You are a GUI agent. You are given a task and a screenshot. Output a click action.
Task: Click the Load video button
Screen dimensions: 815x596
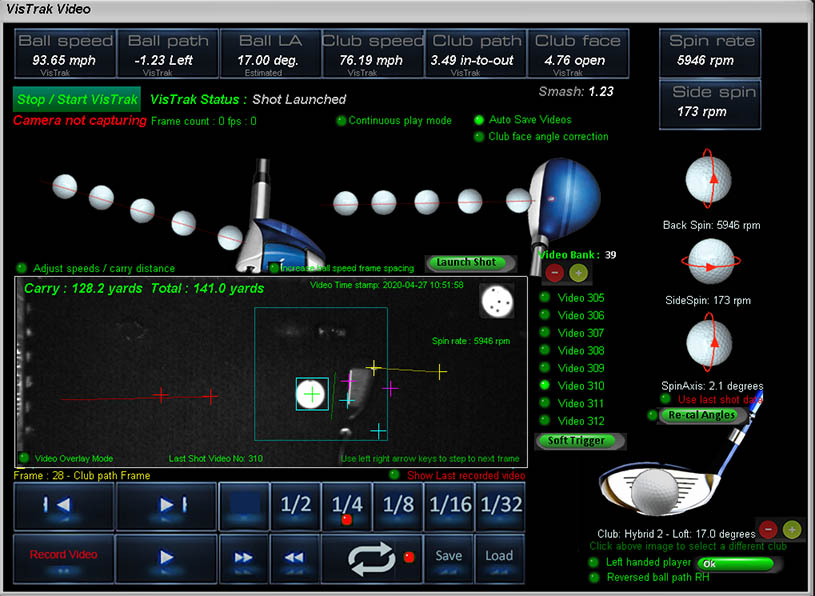point(499,558)
